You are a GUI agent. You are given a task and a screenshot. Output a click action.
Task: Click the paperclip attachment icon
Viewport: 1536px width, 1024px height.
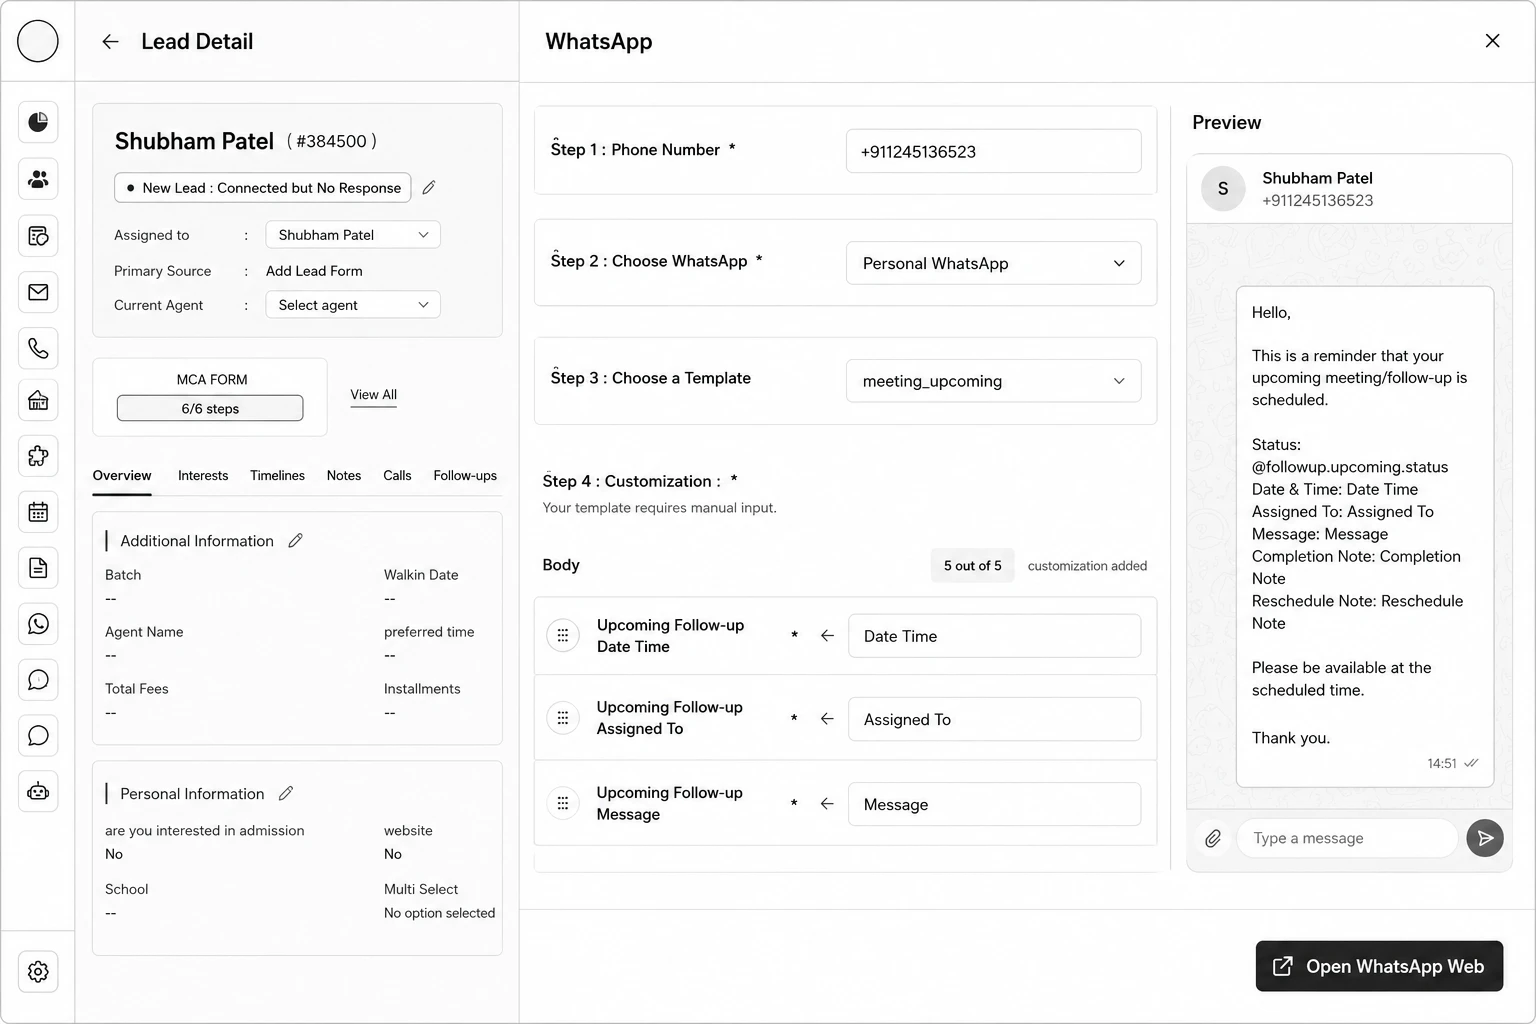point(1213,838)
